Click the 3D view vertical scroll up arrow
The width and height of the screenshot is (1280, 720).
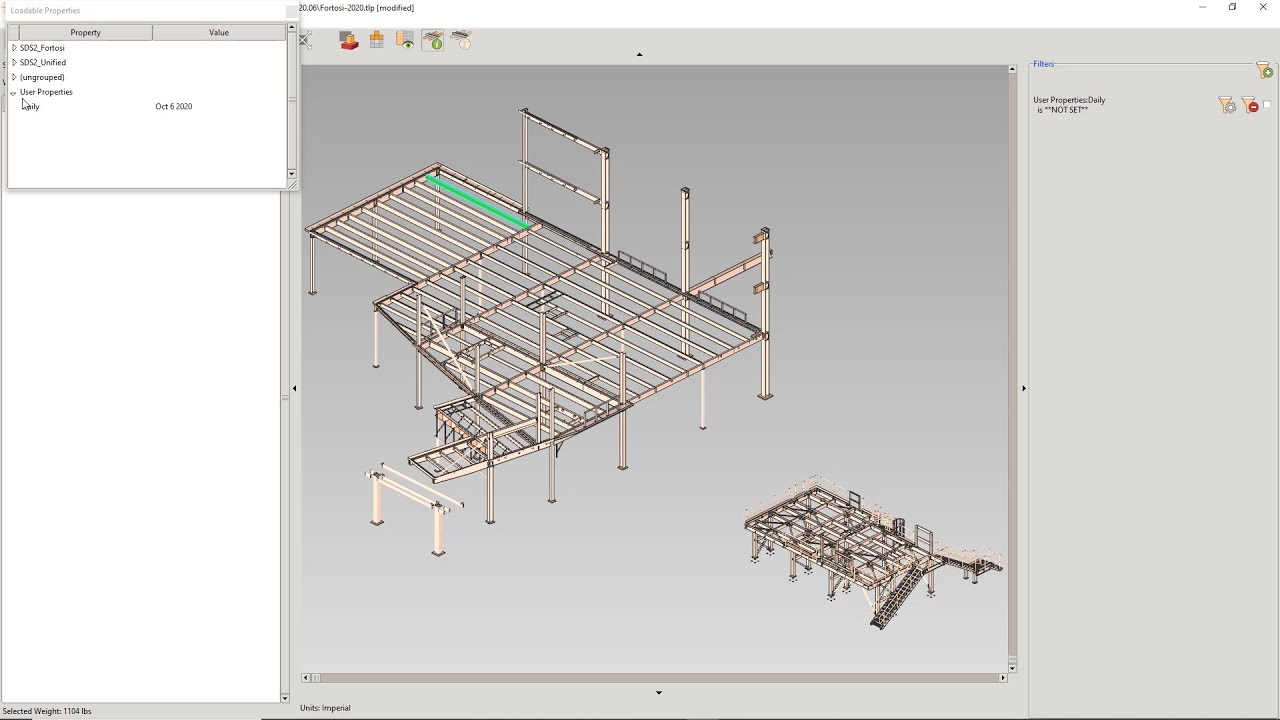(x=1012, y=69)
